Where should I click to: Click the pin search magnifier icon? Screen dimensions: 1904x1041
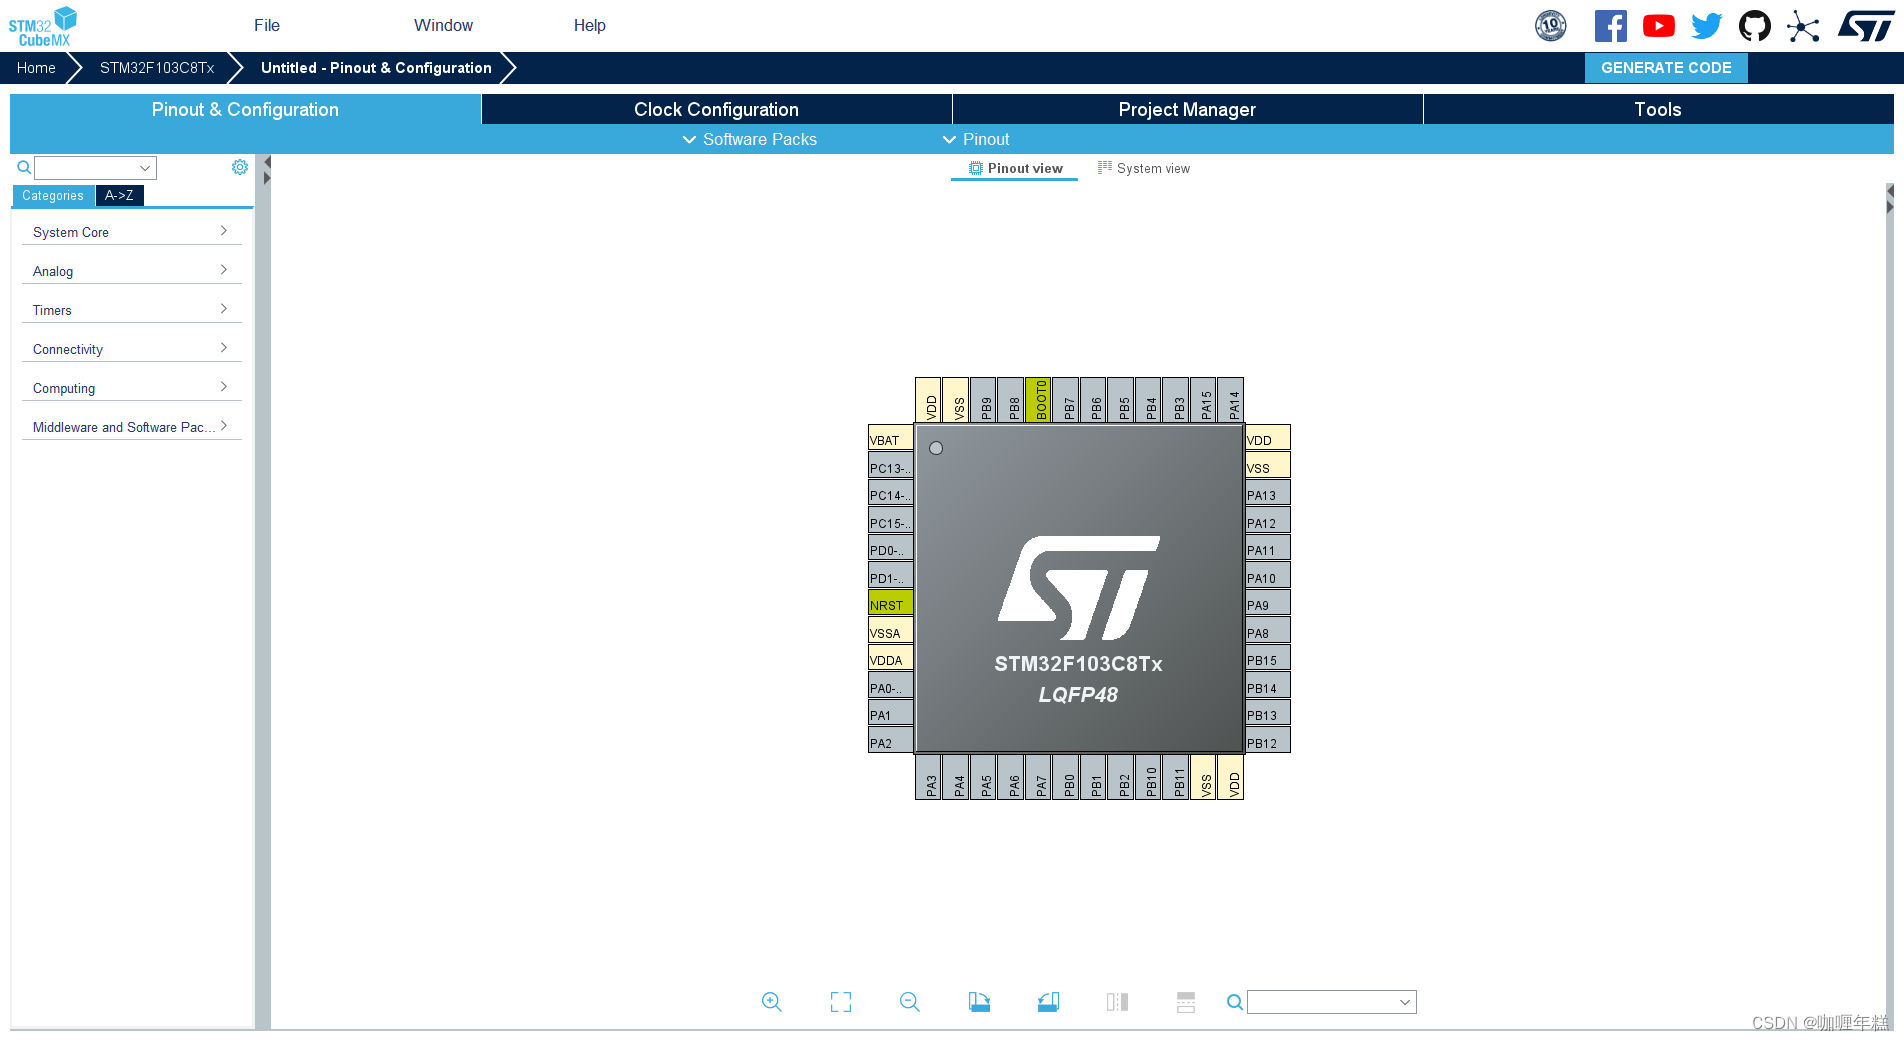[1235, 1002]
